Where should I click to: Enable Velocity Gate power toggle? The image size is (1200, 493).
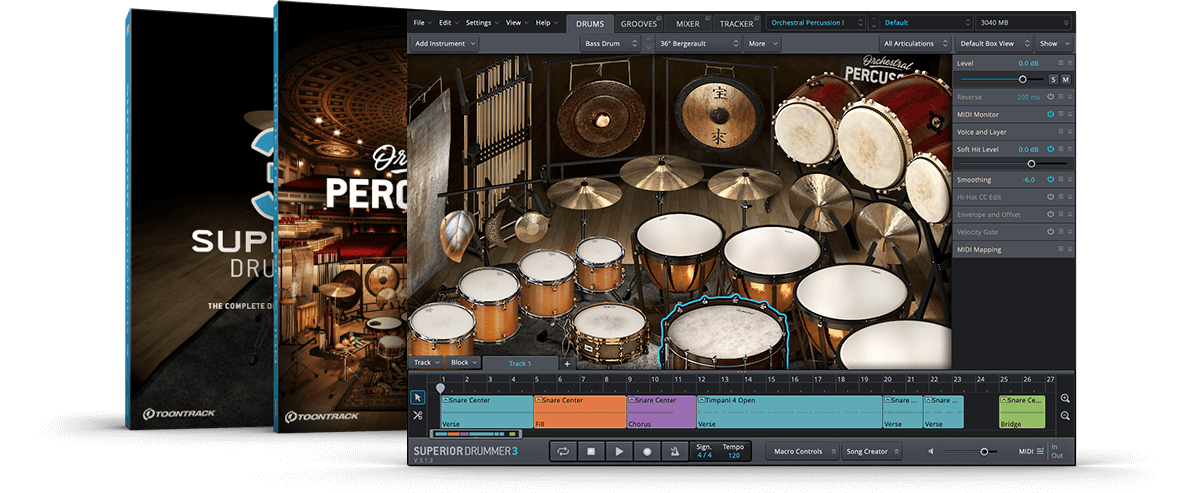[x=1050, y=231]
